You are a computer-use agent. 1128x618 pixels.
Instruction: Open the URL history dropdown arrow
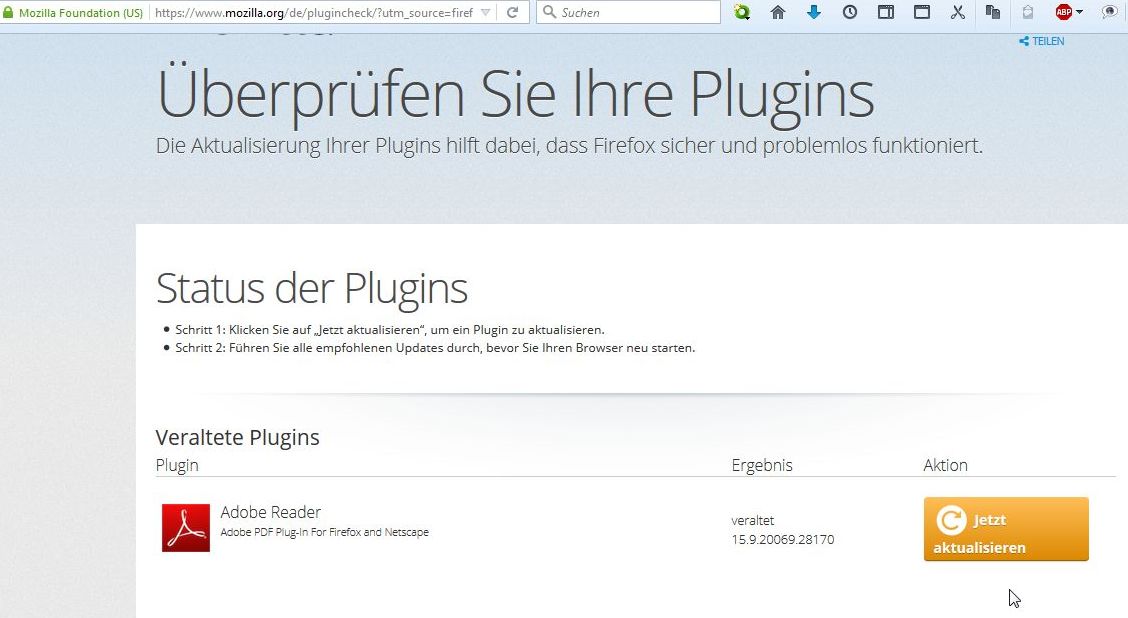pos(486,12)
